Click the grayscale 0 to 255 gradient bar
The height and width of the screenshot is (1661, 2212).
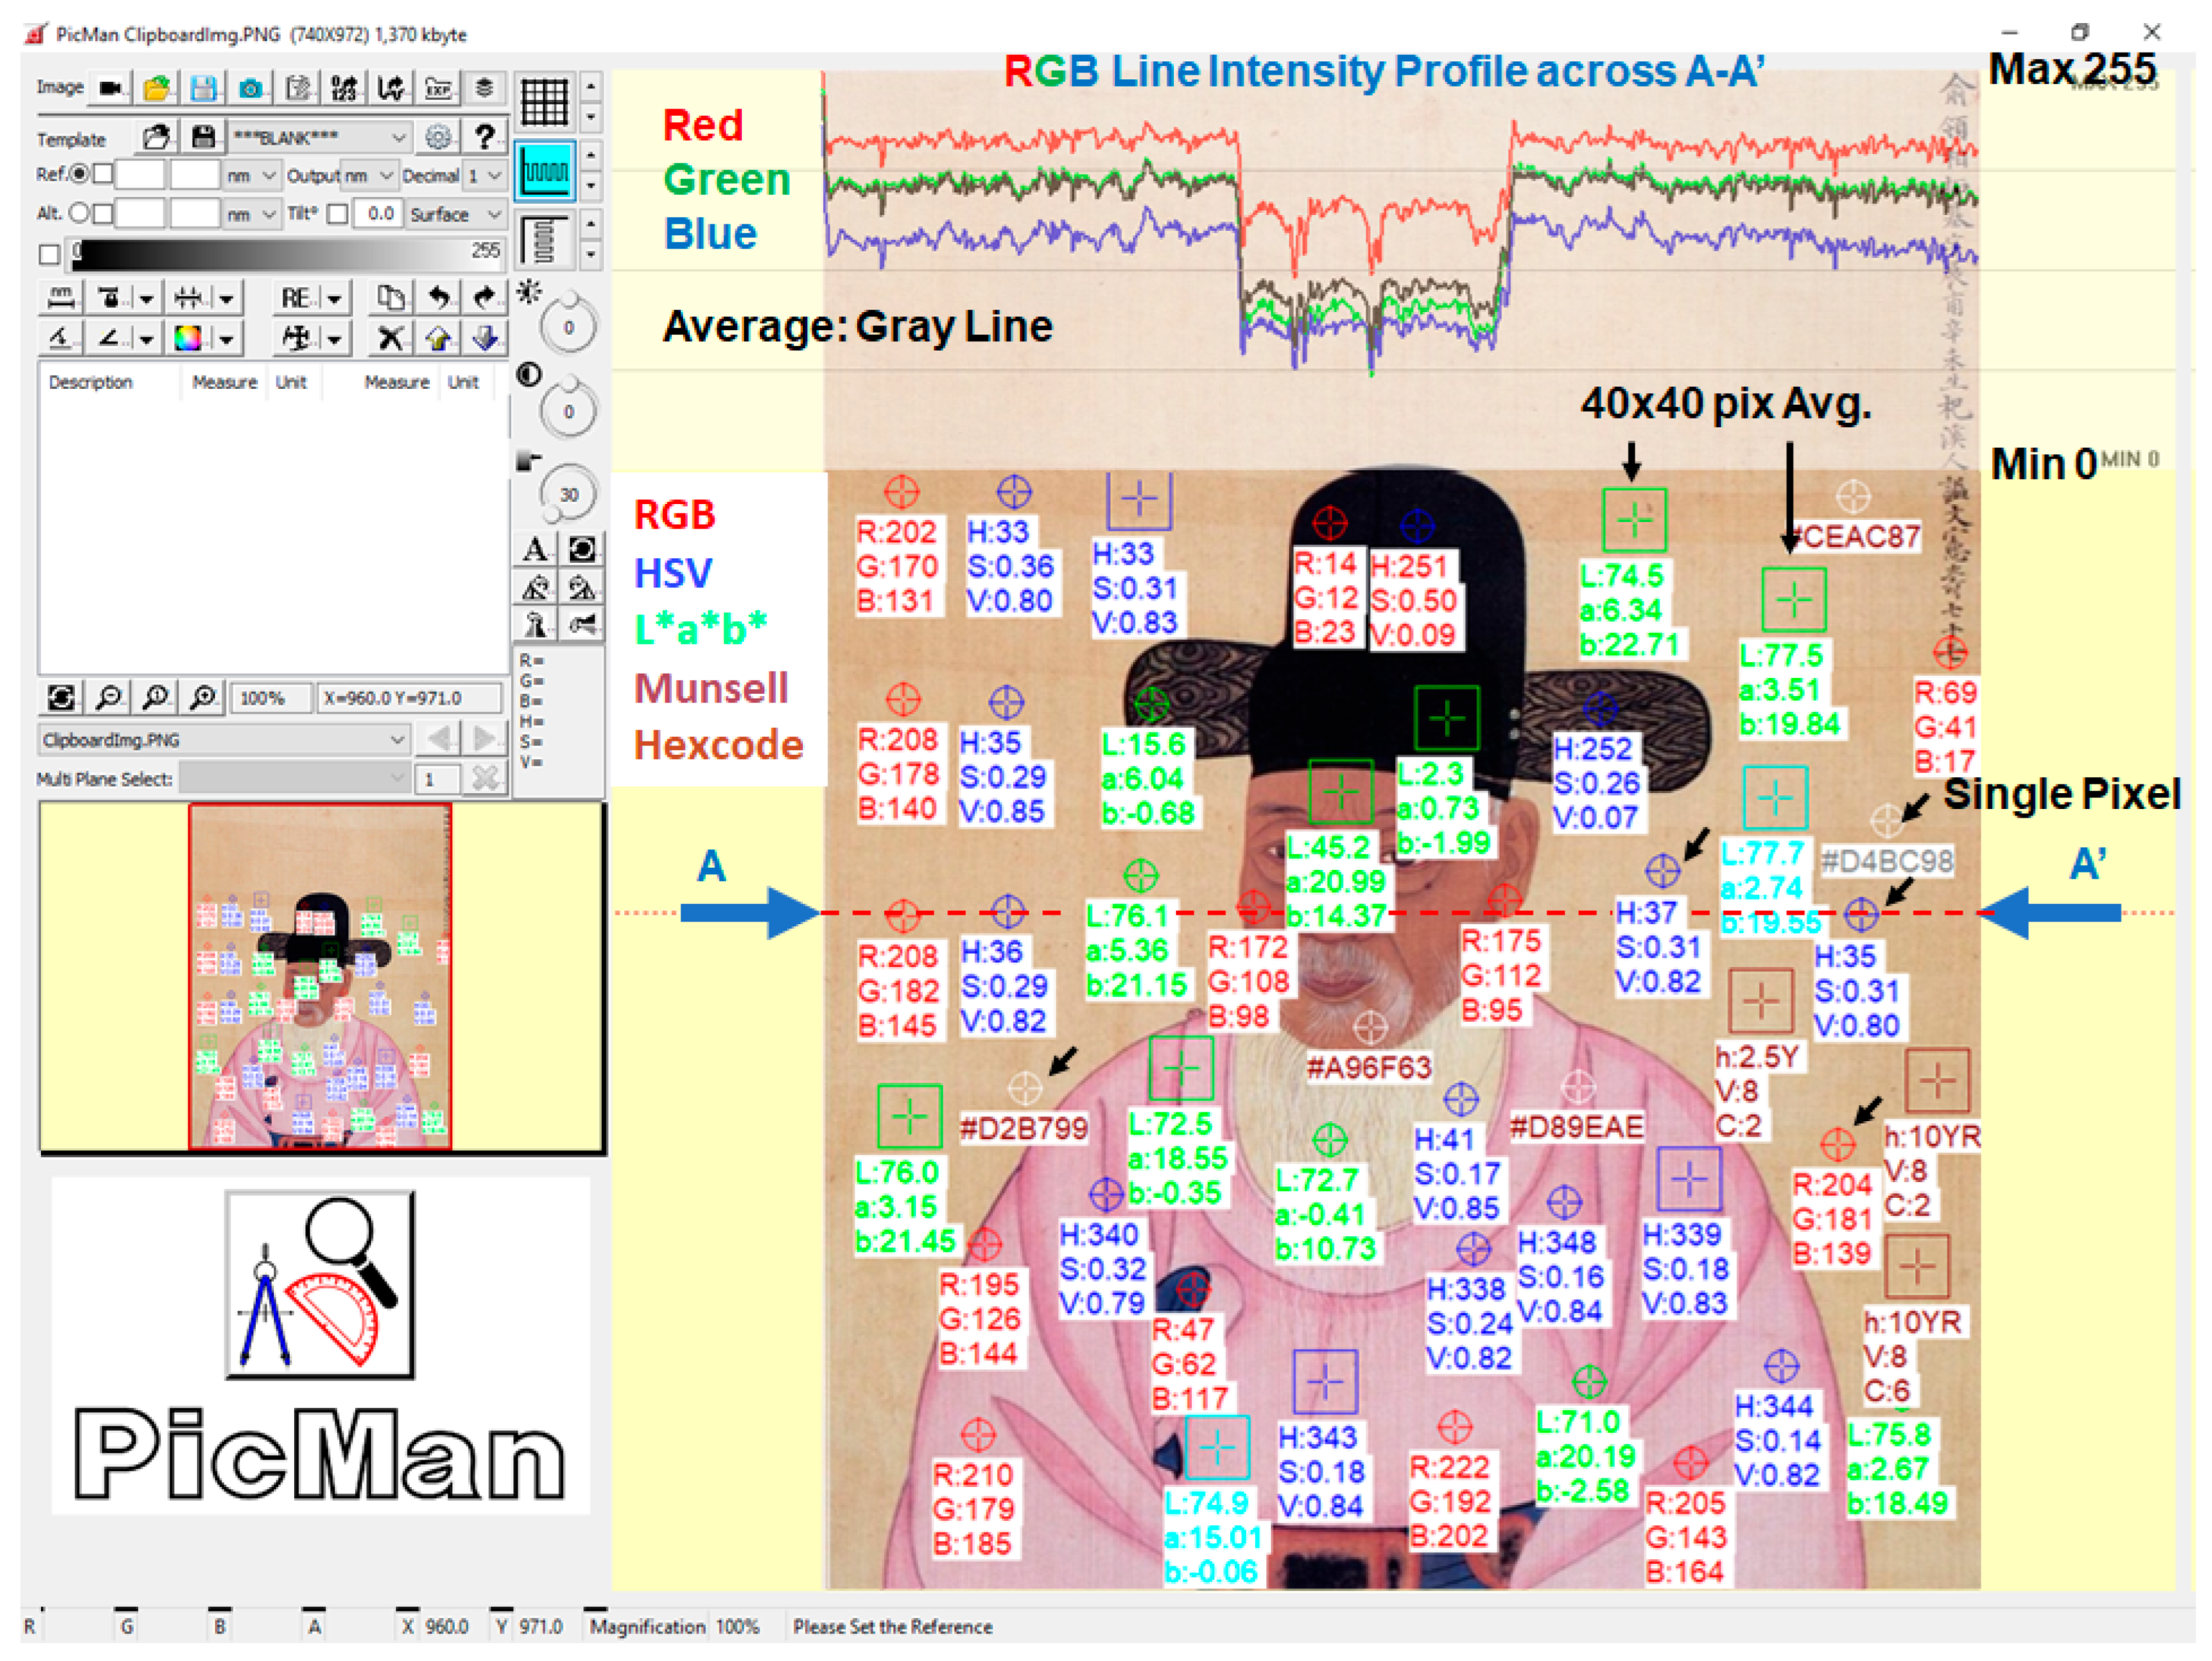(x=285, y=254)
